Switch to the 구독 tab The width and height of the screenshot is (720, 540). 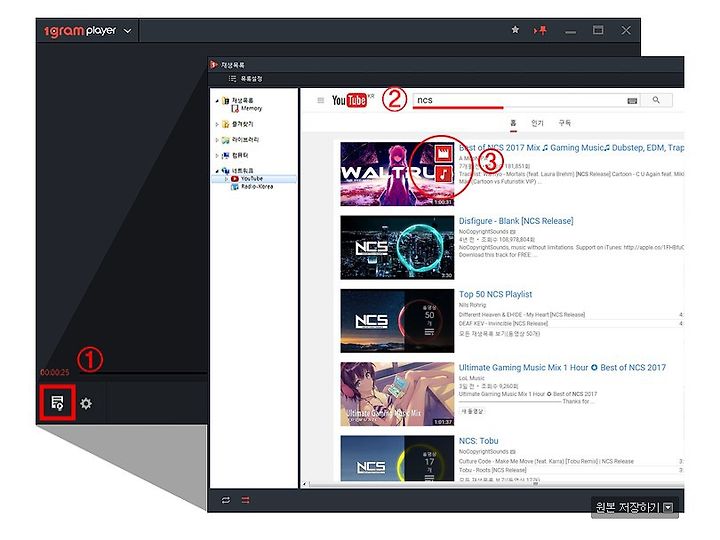565,123
